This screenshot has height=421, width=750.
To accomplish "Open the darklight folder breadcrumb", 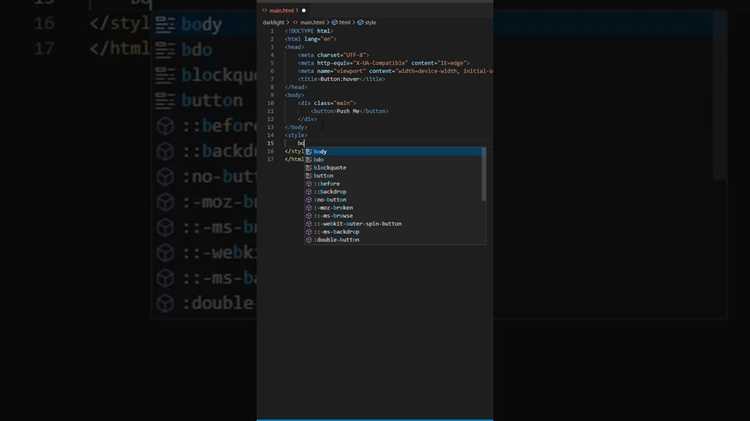I will coord(274,22).
